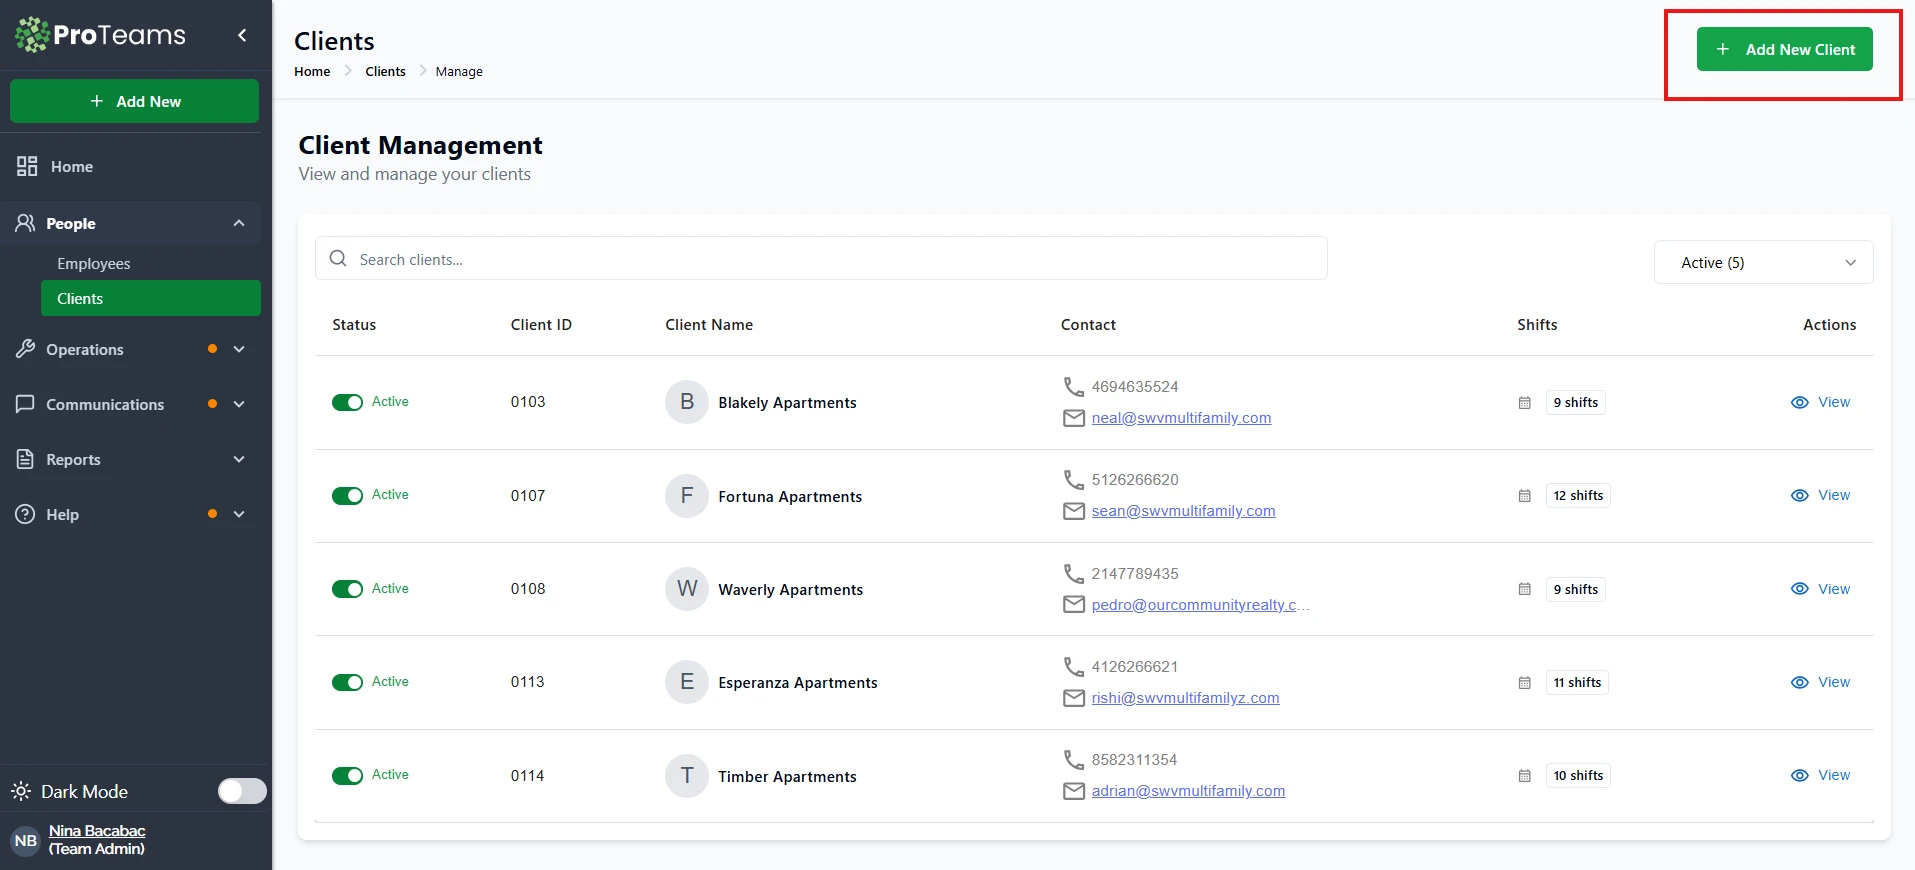Collapse the sidebar with the arrow icon
1915x870 pixels.
click(x=242, y=35)
